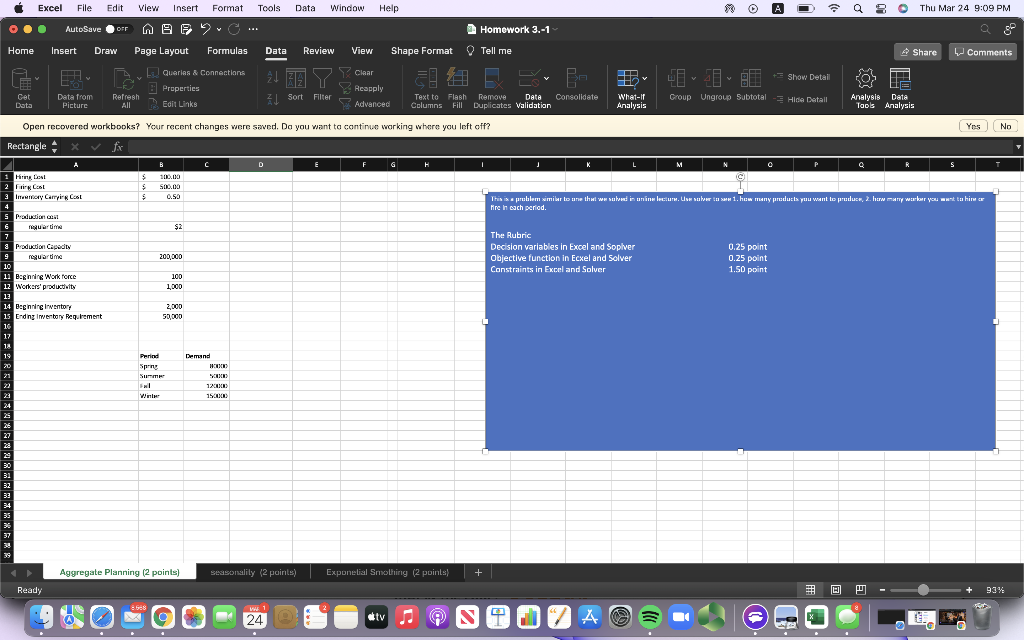Toggle AutoSave switch
1024x640 pixels.
119,29
